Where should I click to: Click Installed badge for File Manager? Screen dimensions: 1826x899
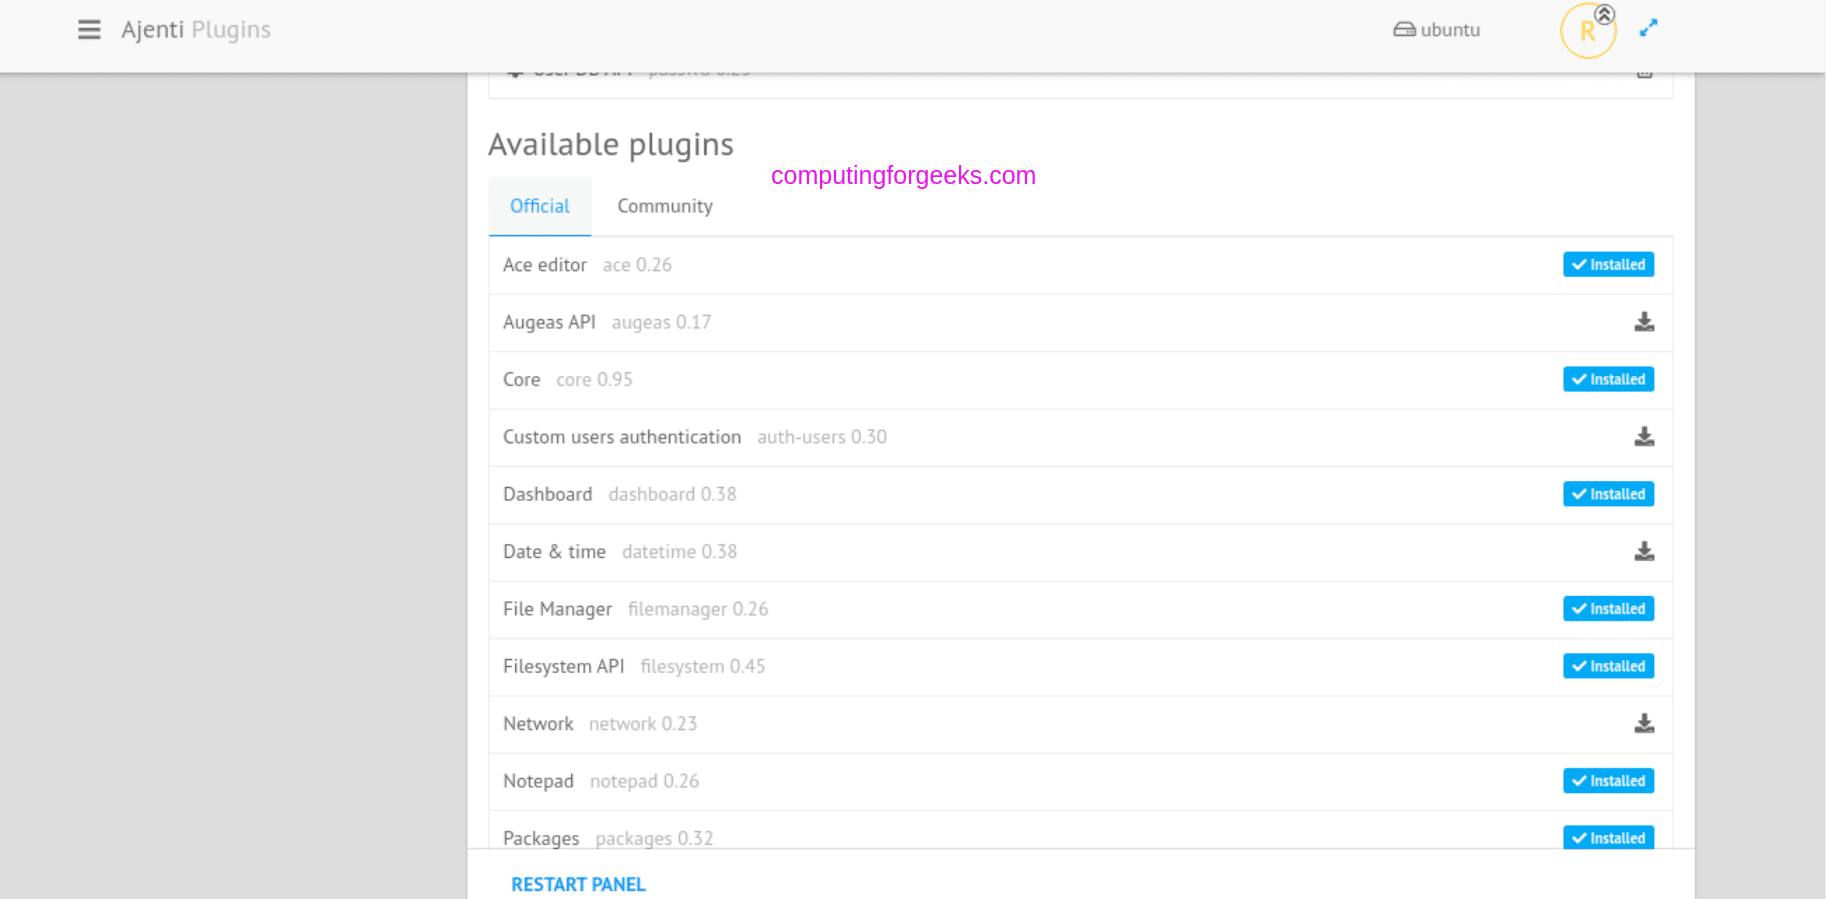point(1608,609)
